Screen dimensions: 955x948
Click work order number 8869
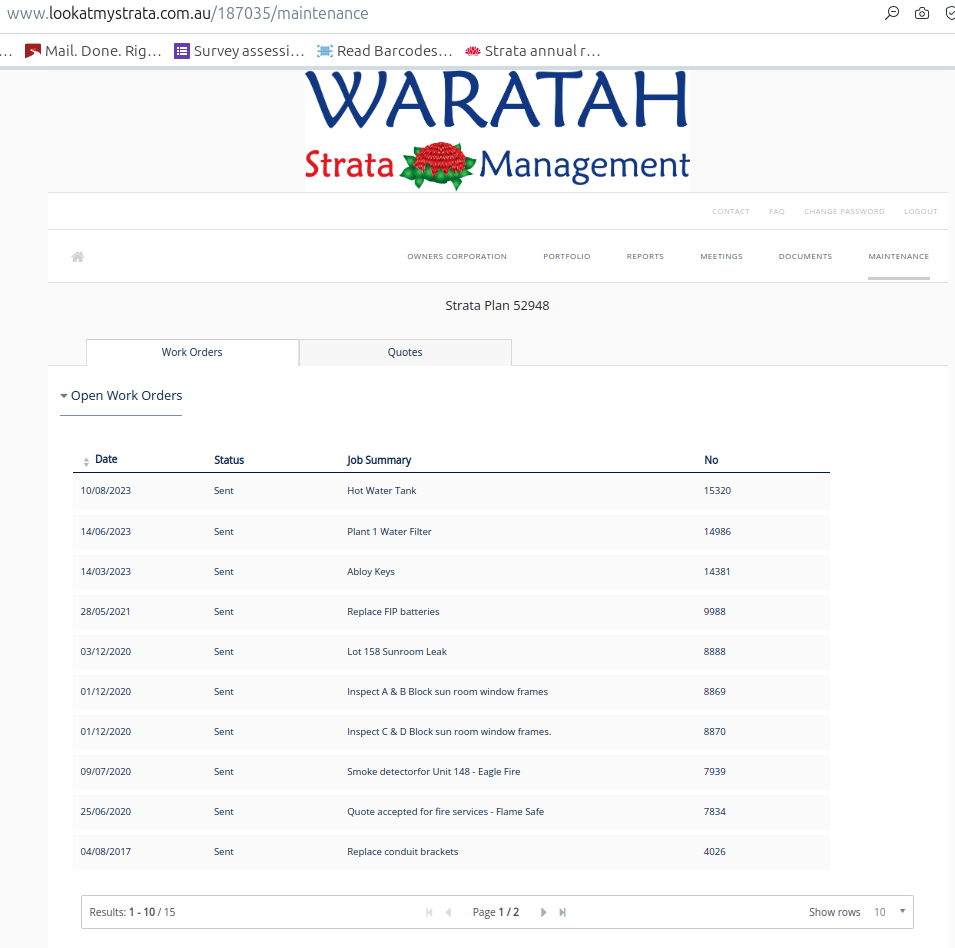714,692
